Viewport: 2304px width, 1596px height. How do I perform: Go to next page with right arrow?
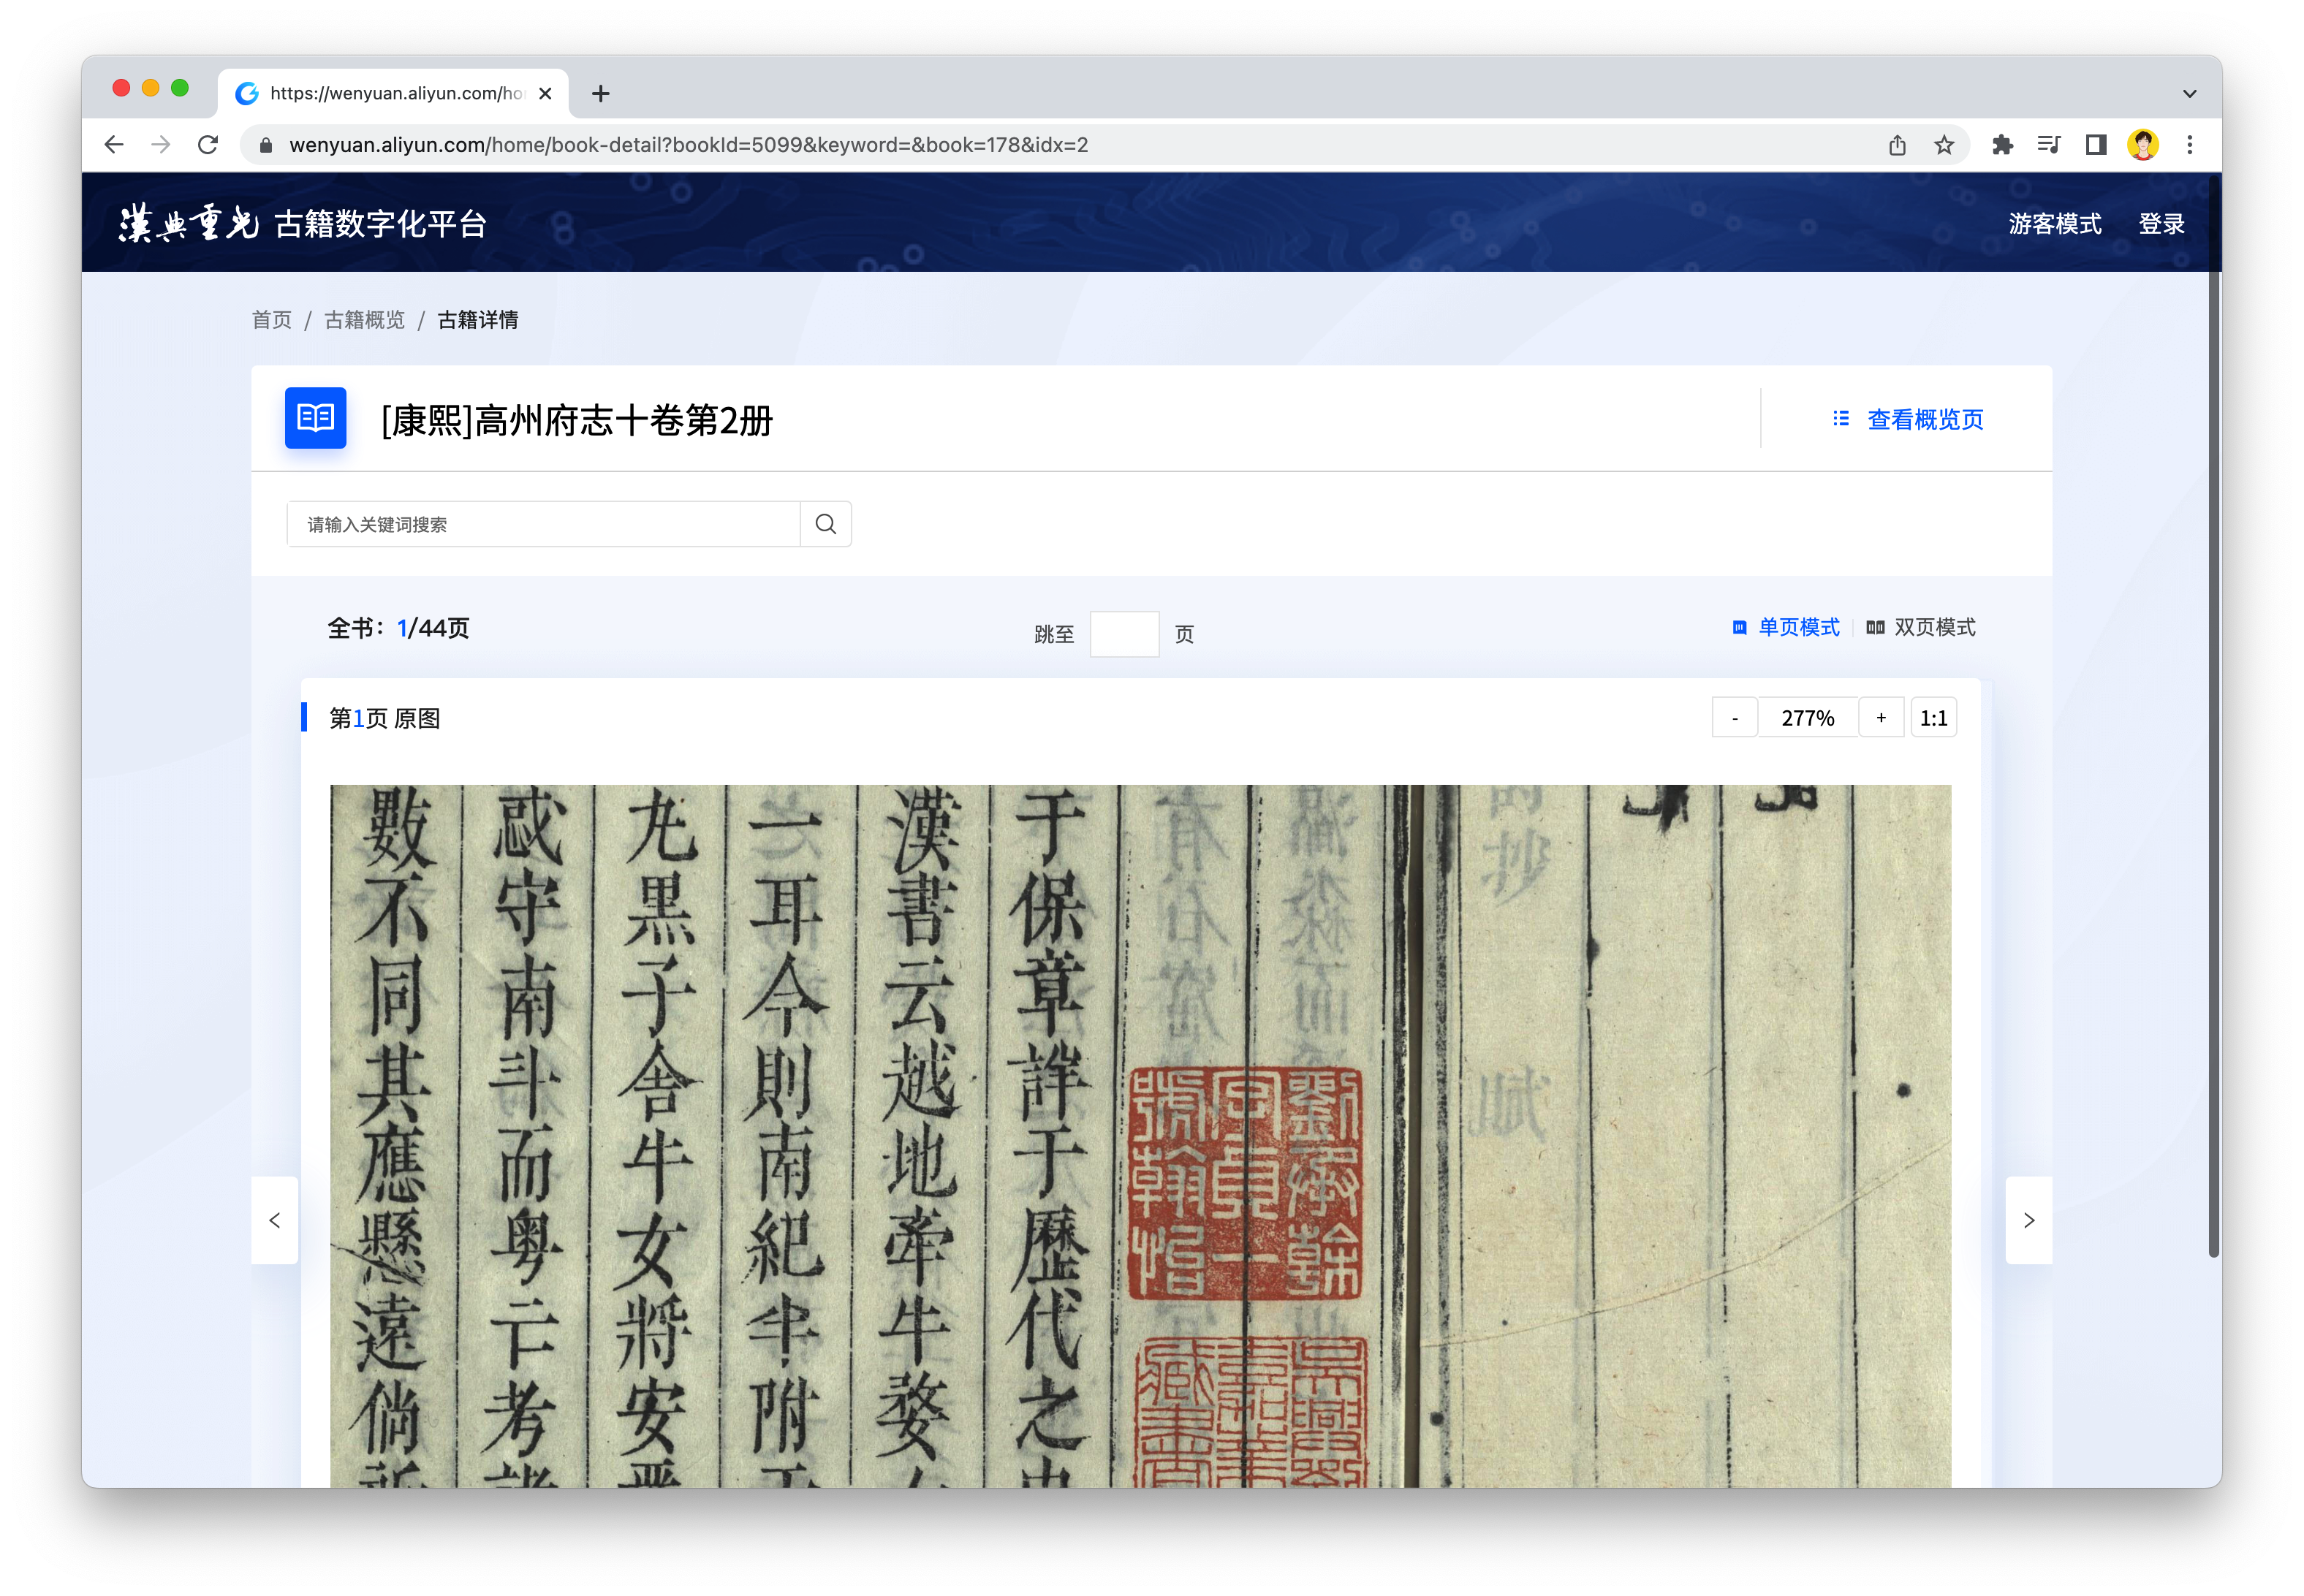click(2029, 1220)
